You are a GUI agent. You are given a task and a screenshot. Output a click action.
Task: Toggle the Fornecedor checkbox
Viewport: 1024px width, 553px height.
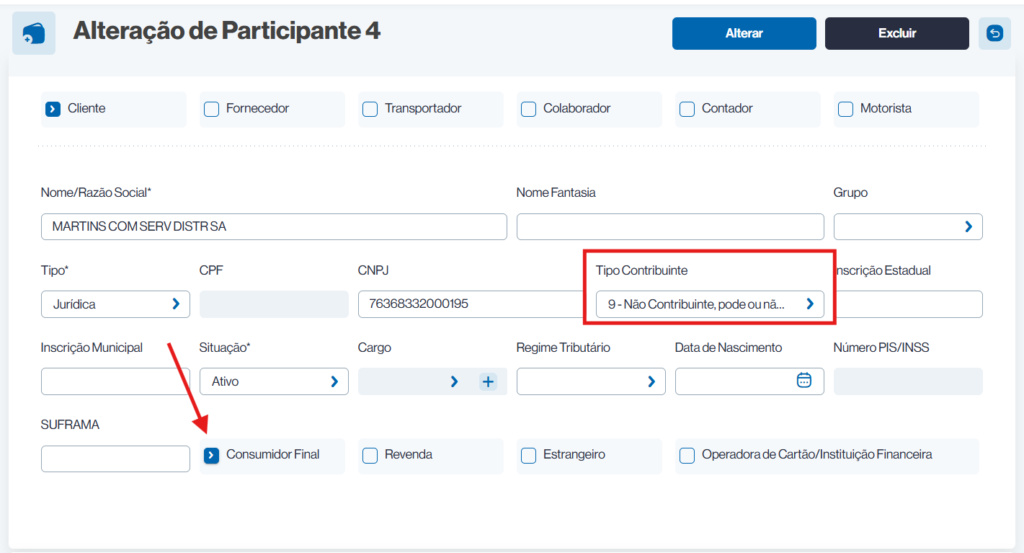(x=211, y=109)
